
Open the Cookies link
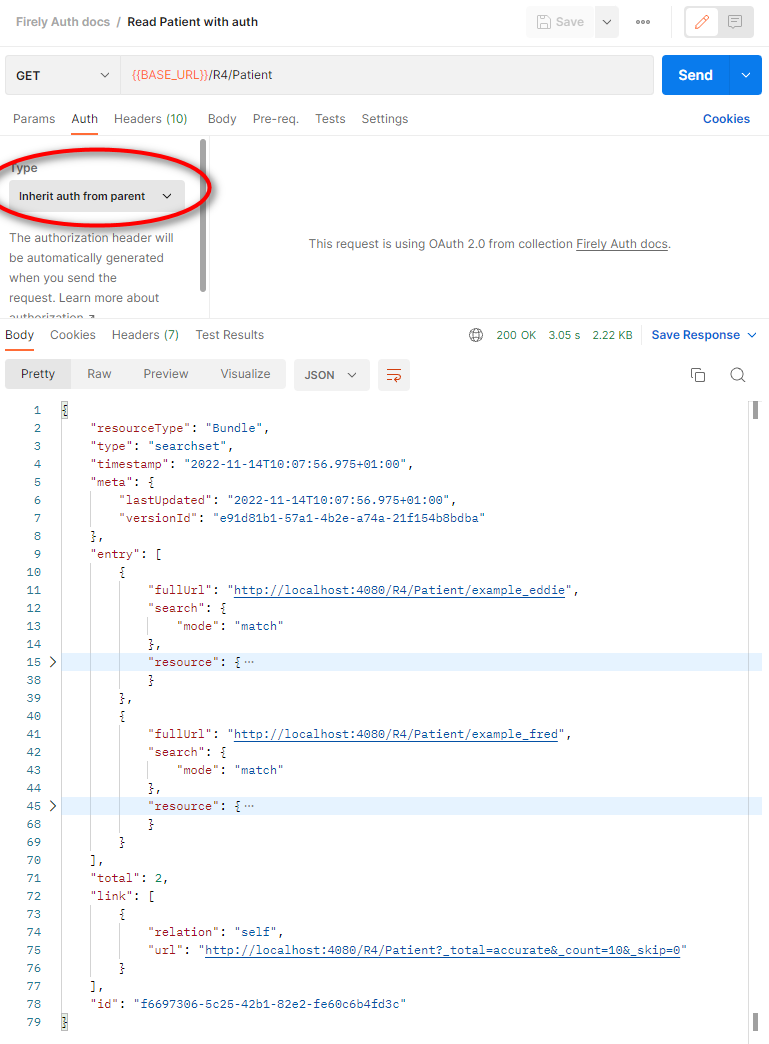pos(726,119)
